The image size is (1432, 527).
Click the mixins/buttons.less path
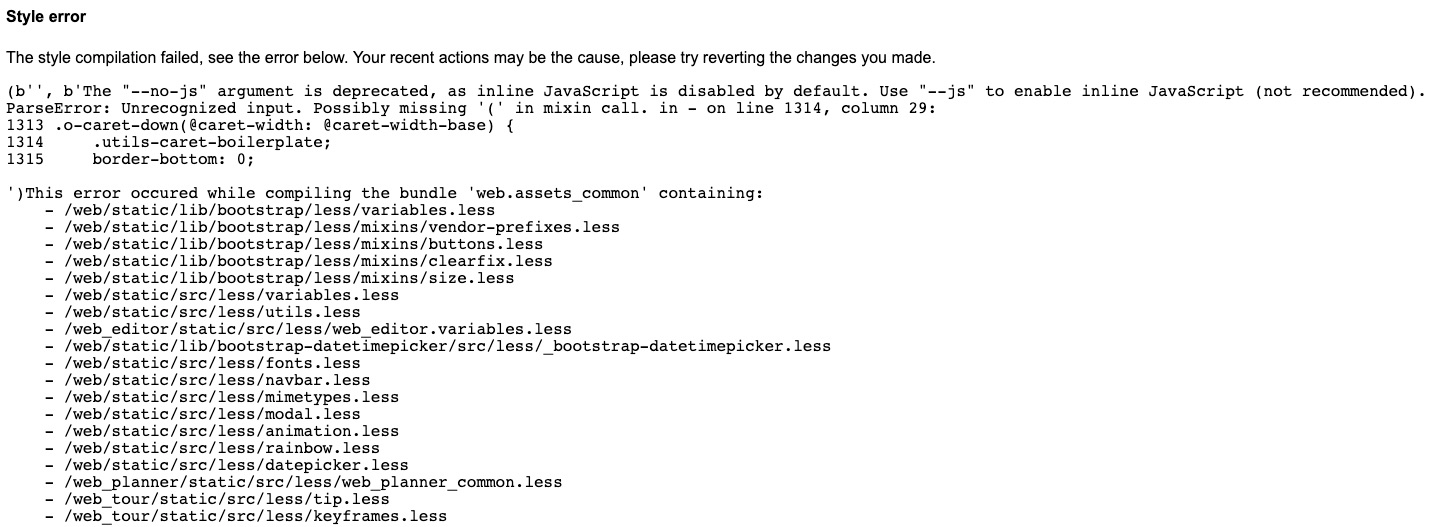(x=303, y=244)
